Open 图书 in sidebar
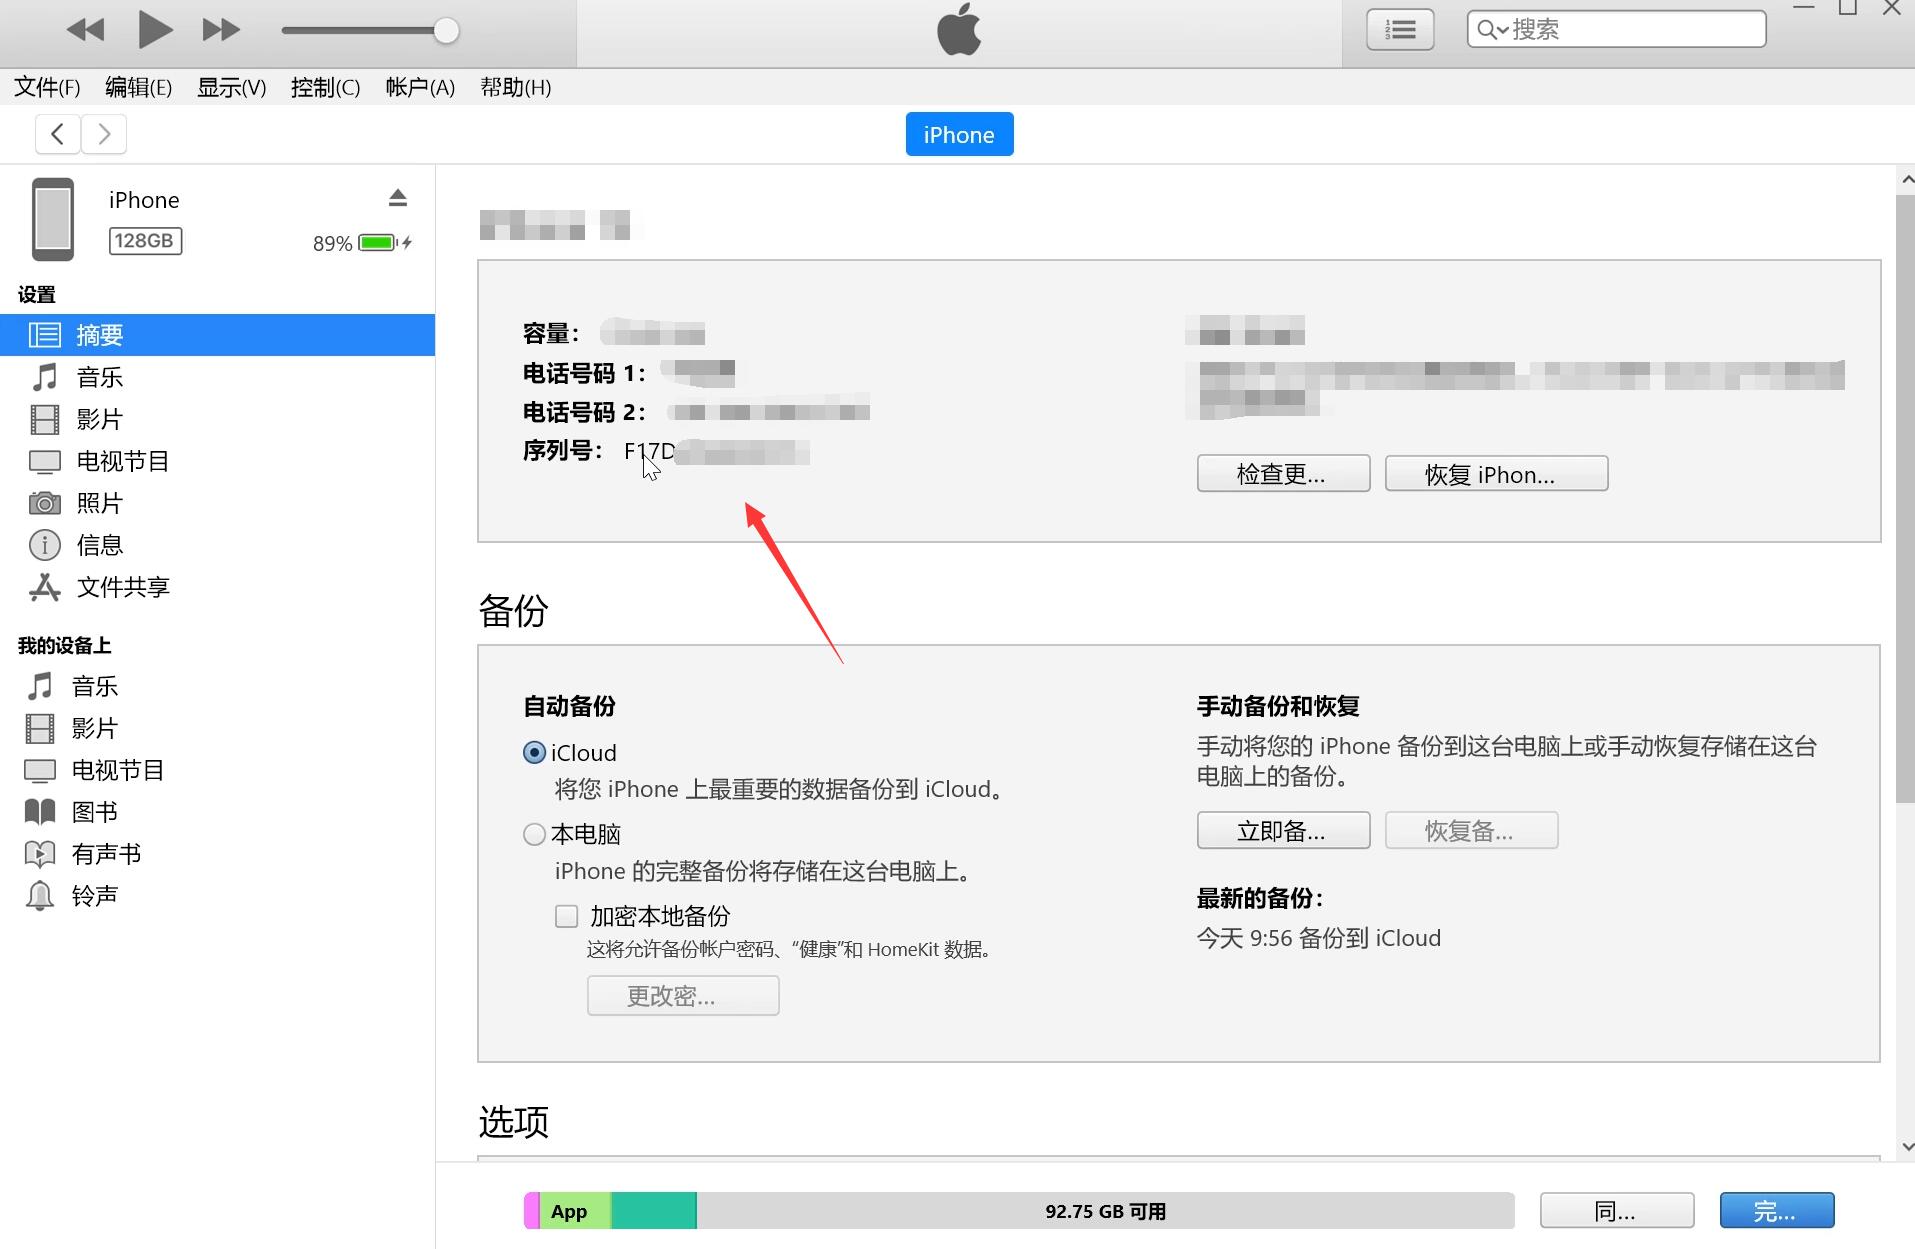 point(217,812)
